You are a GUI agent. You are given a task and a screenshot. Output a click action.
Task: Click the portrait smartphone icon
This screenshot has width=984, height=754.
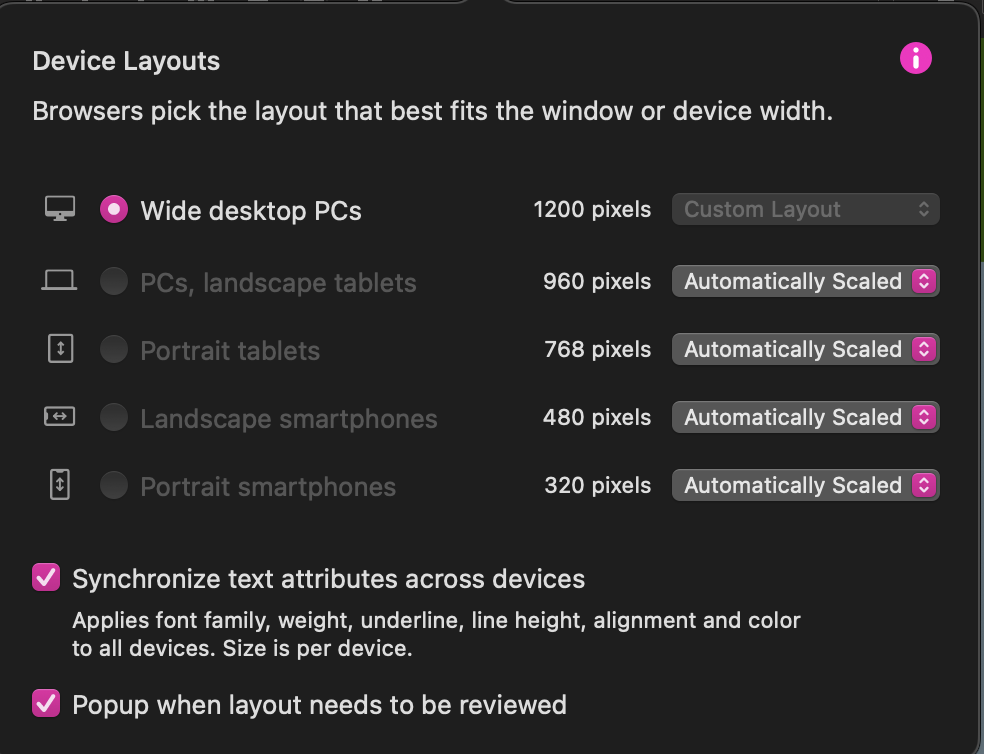click(60, 485)
